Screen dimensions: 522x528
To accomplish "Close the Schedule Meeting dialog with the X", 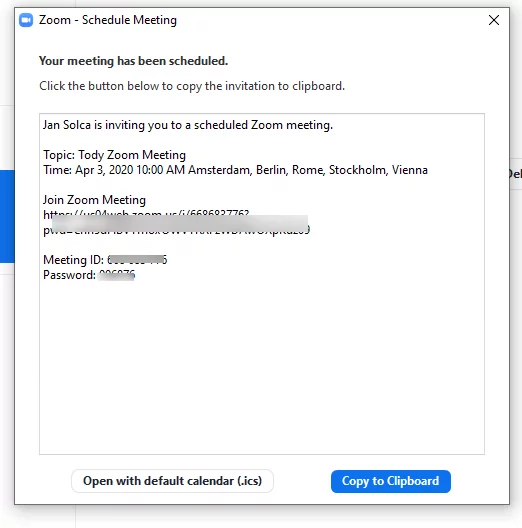I will [x=494, y=20].
